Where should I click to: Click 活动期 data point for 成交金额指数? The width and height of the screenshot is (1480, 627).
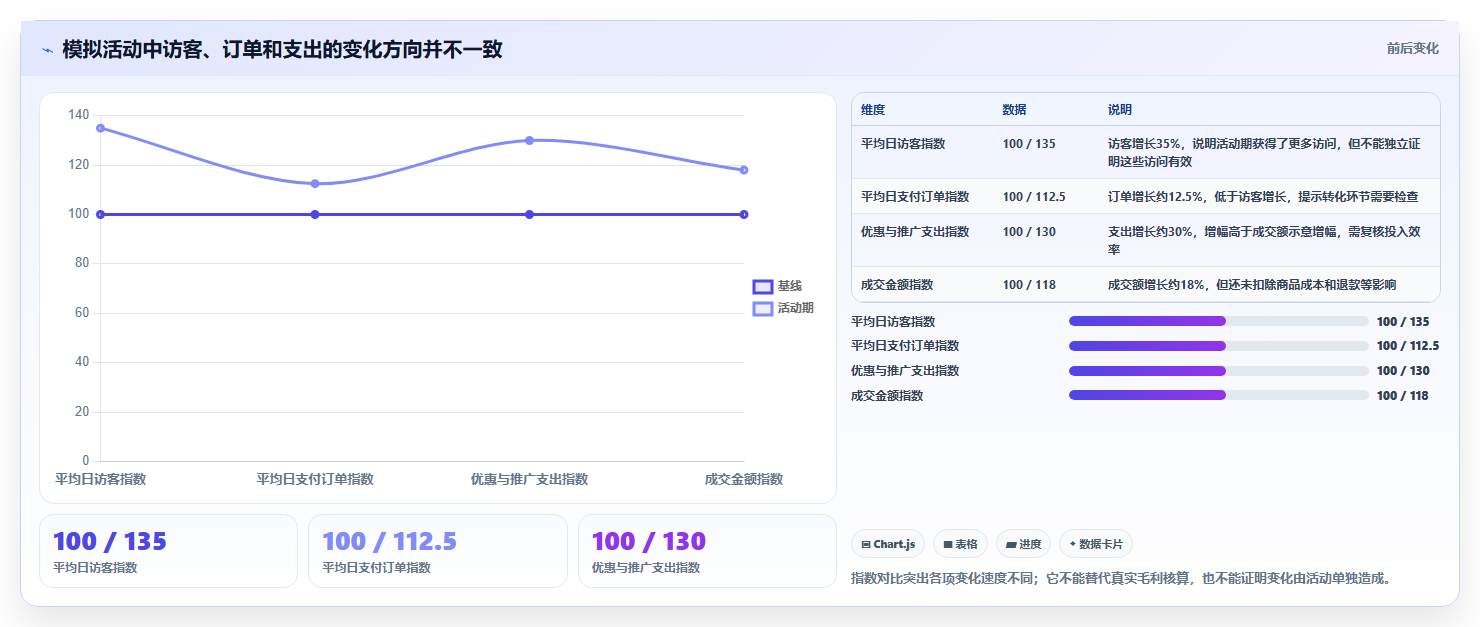point(744,170)
